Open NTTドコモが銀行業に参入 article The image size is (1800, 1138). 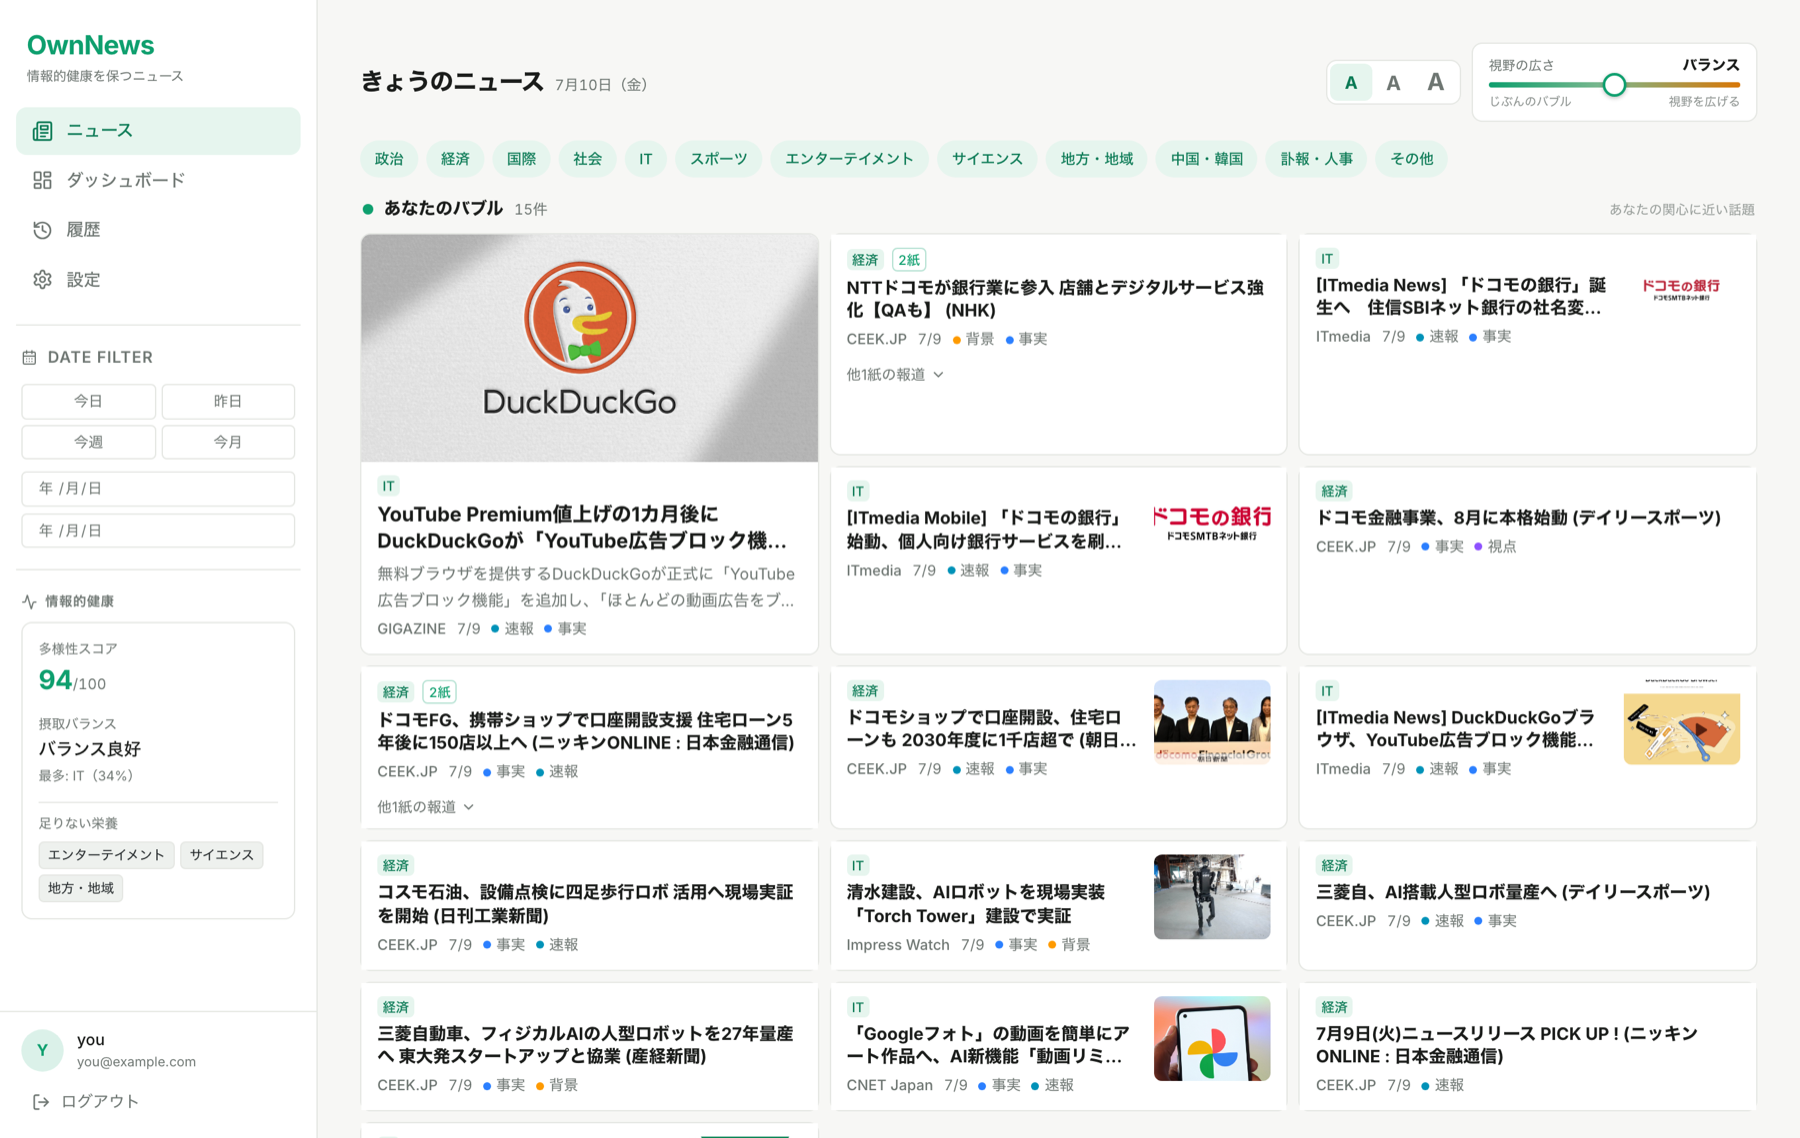click(1054, 299)
